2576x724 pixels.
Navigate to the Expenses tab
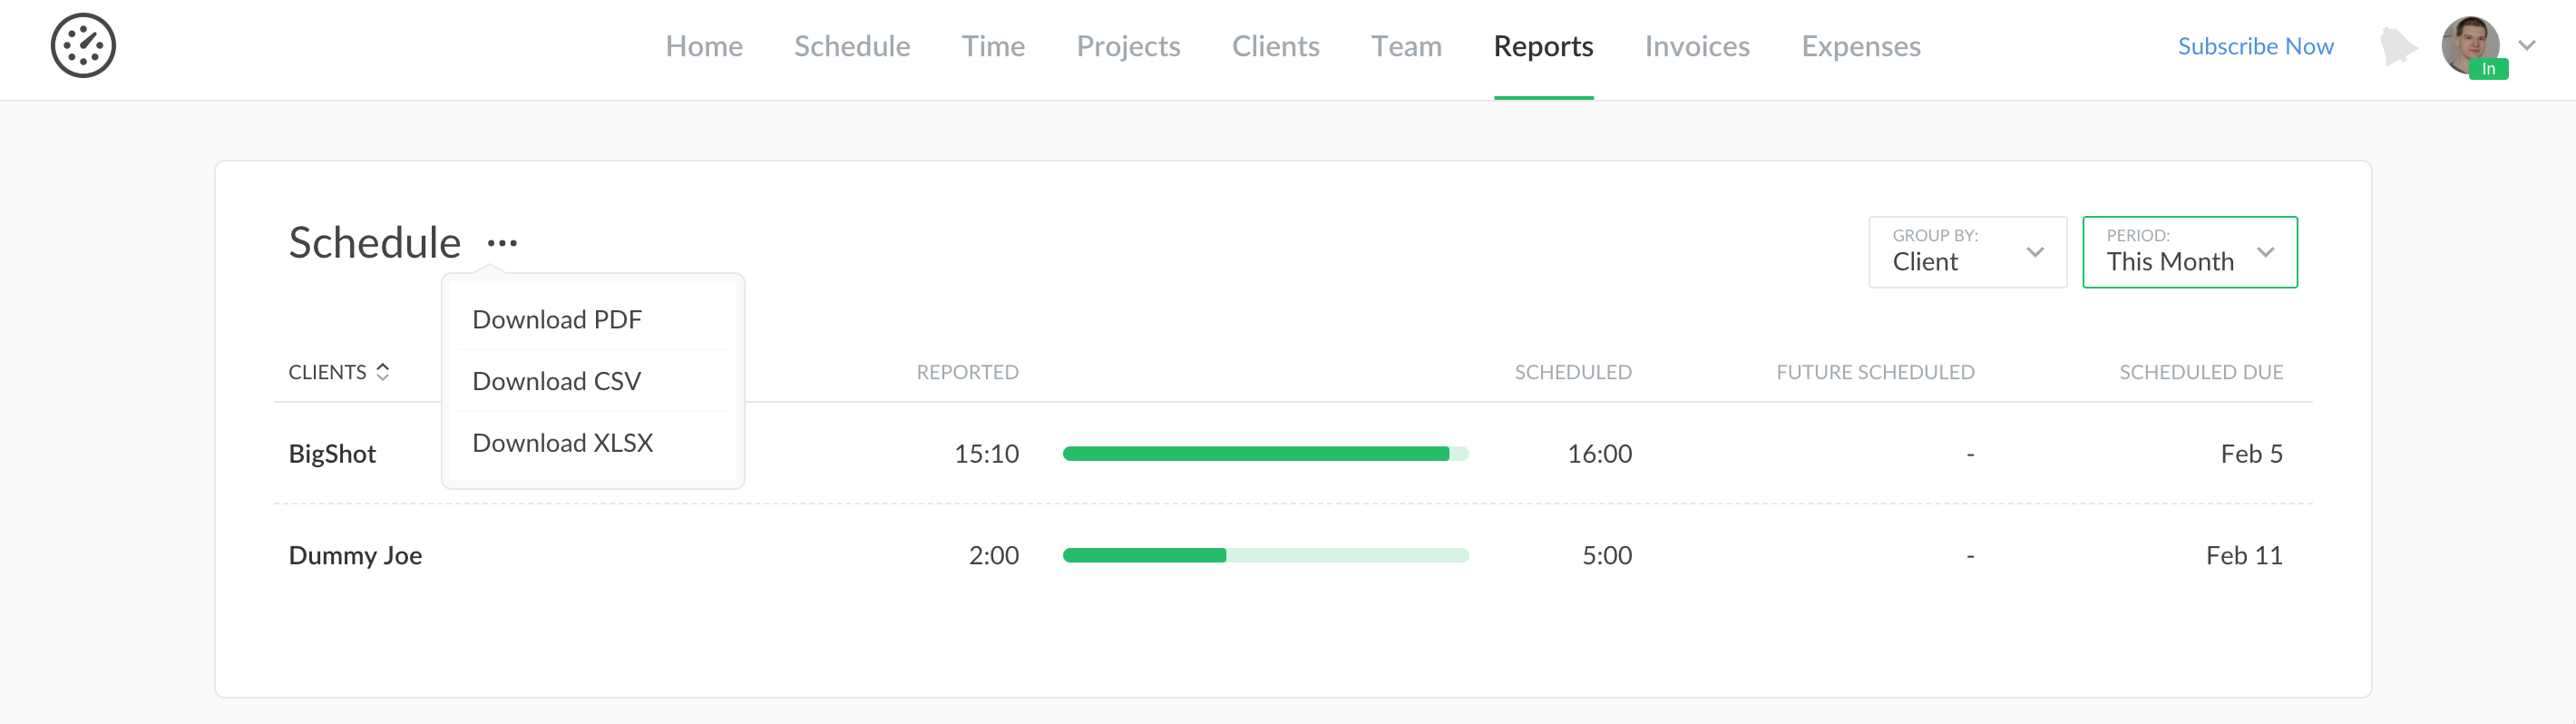coord(1860,46)
